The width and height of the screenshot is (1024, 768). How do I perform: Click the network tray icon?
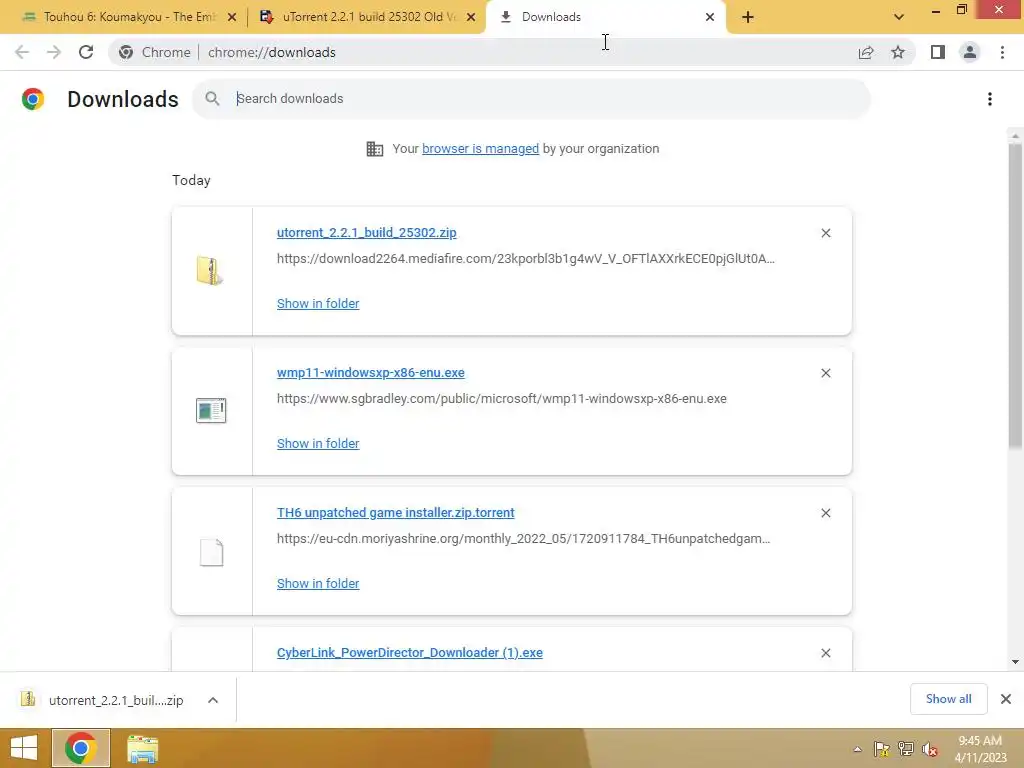point(906,749)
